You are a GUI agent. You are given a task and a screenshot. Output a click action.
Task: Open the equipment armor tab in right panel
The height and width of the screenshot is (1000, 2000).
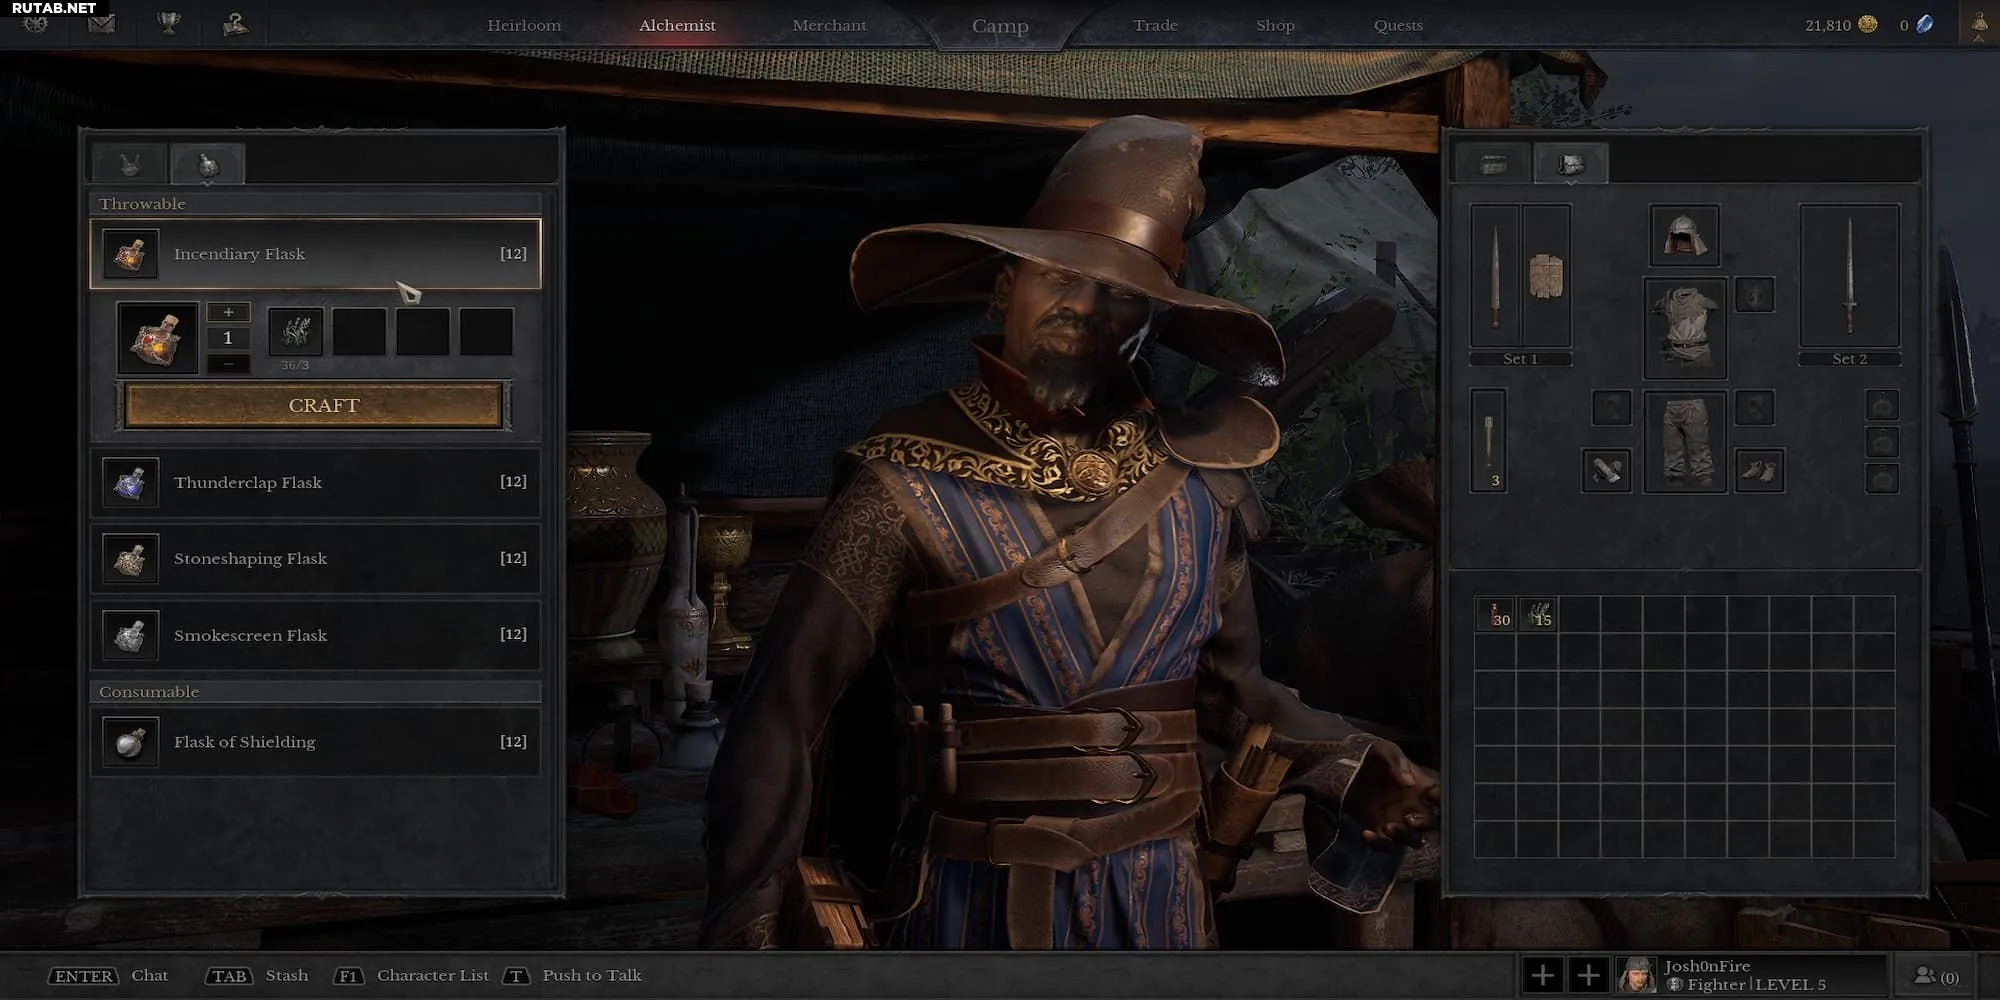1571,164
